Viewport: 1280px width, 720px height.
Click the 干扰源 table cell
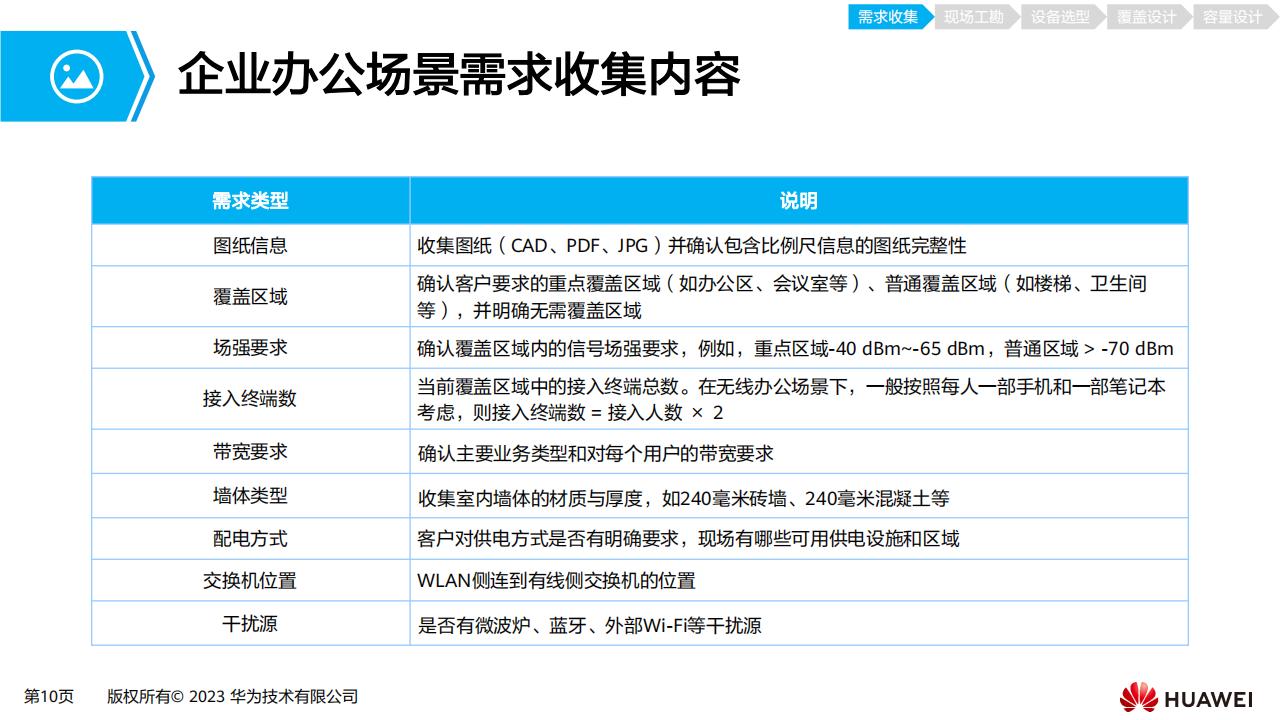(x=250, y=624)
